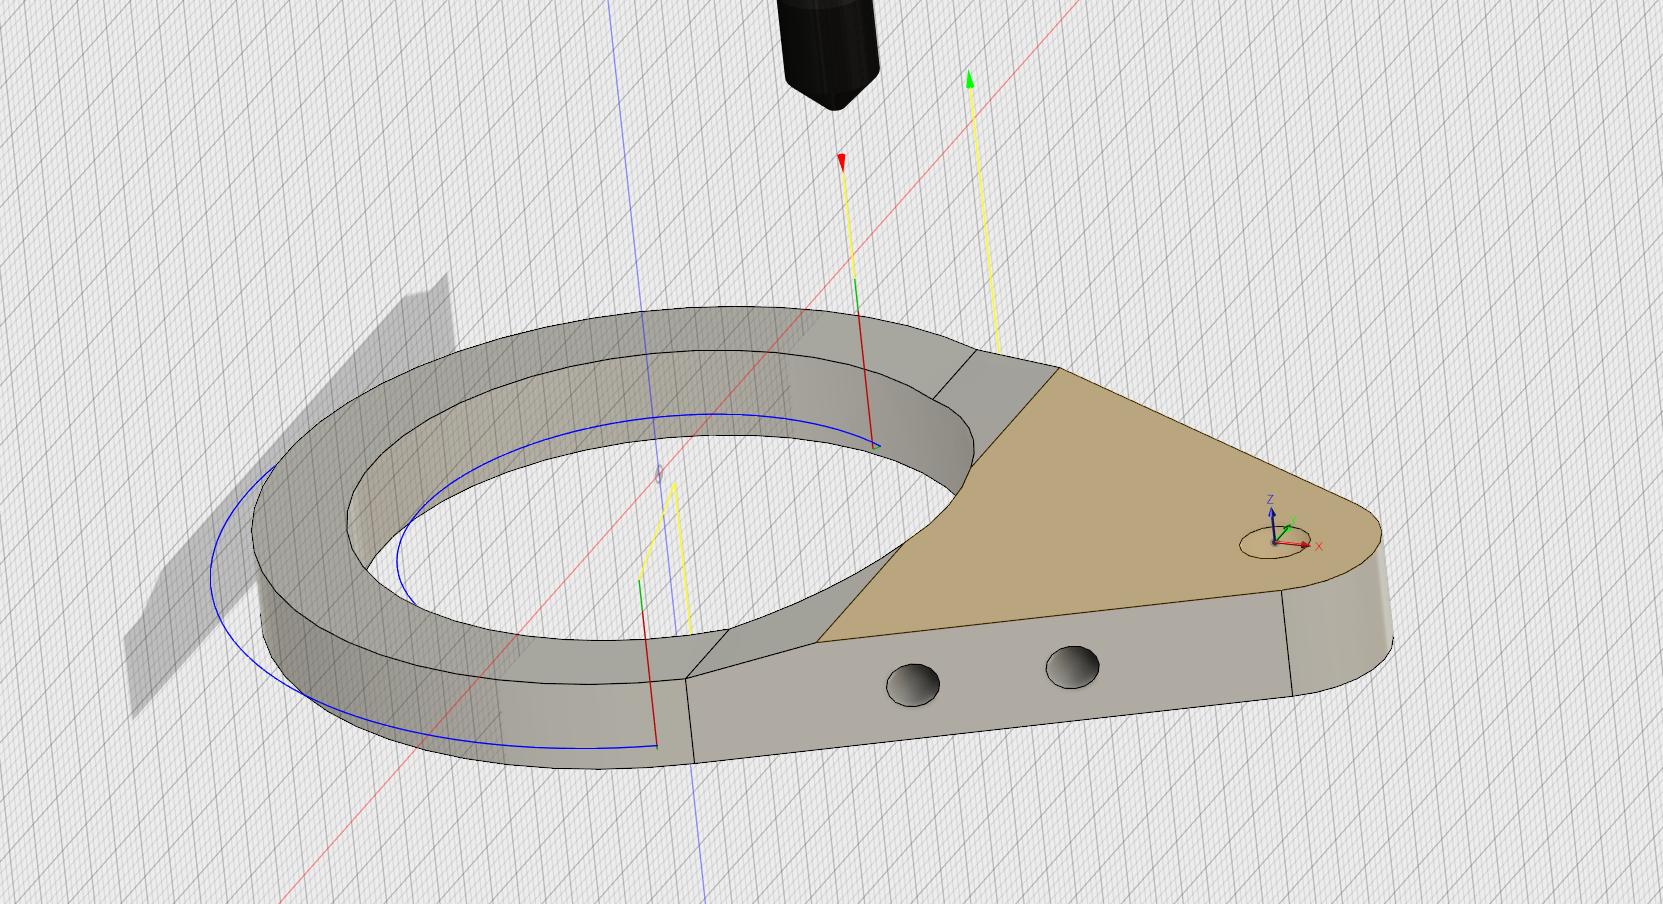Viewport: 1663px width, 904px height.
Task: Click the X axis label on the triad
Action: coord(1319,546)
